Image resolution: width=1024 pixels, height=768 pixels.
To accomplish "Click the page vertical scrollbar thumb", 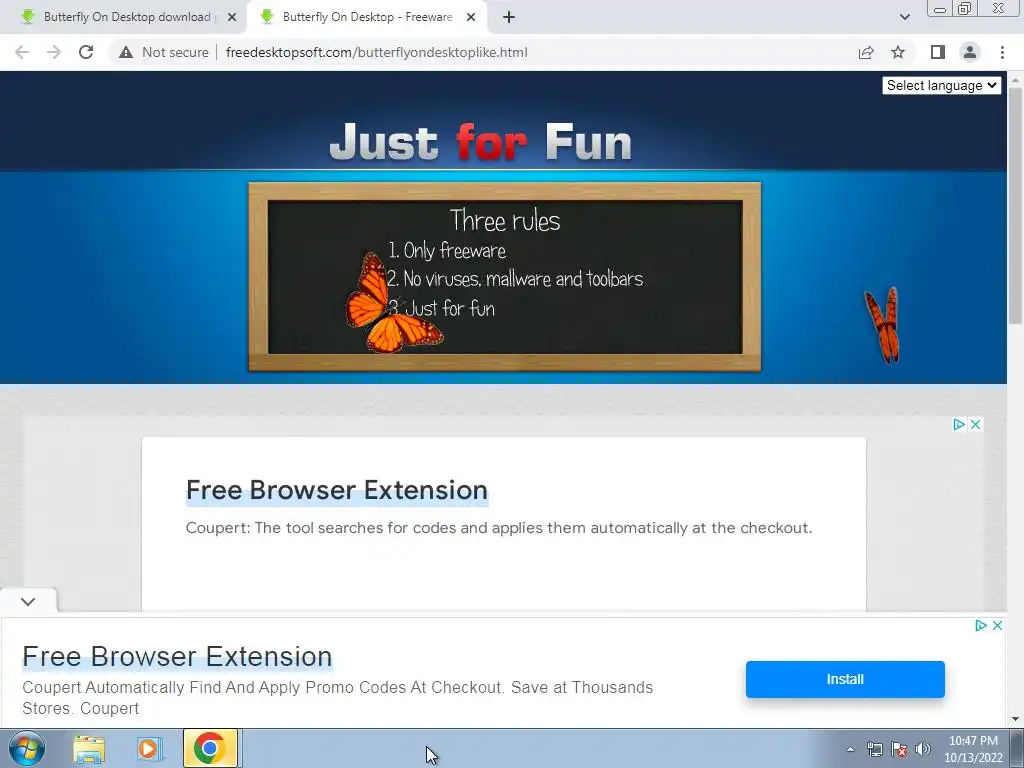I will point(1015,206).
